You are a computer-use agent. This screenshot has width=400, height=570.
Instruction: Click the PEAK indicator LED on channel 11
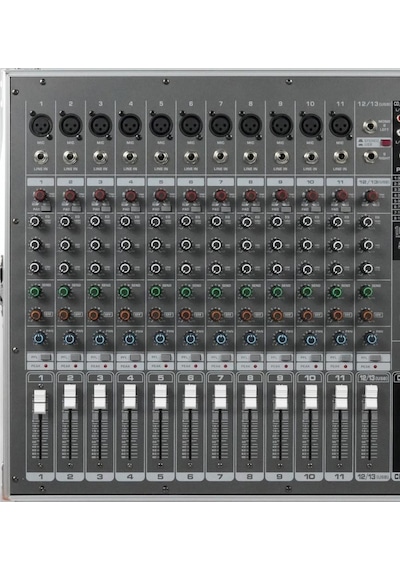pos(345,366)
